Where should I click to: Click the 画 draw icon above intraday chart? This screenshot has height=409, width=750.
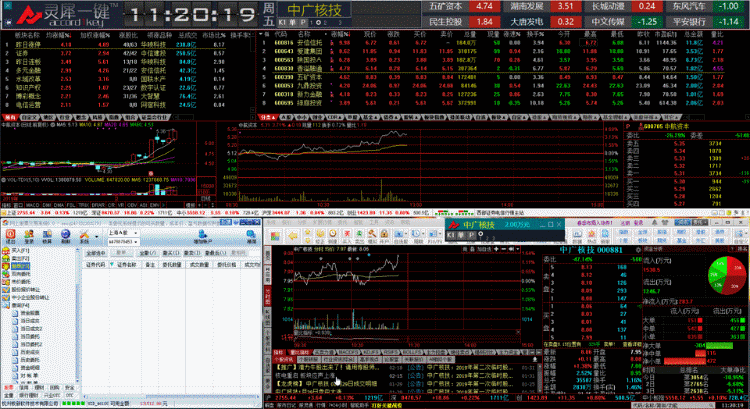464,249
